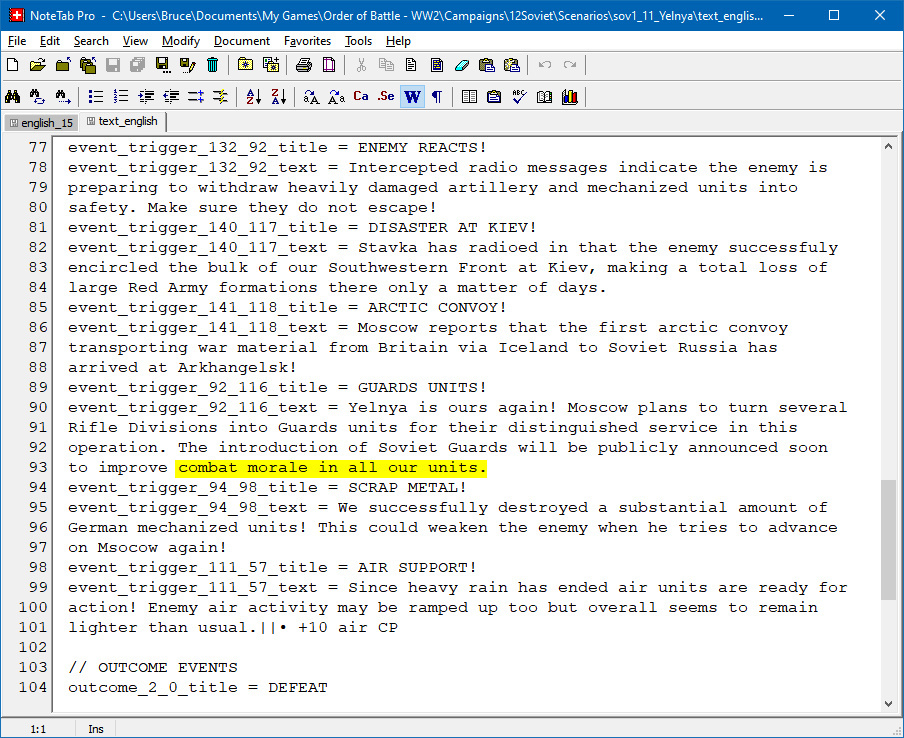The height and width of the screenshot is (738, 904).
Task: Click the trash can delete icon
Action: tap(213, 65)
